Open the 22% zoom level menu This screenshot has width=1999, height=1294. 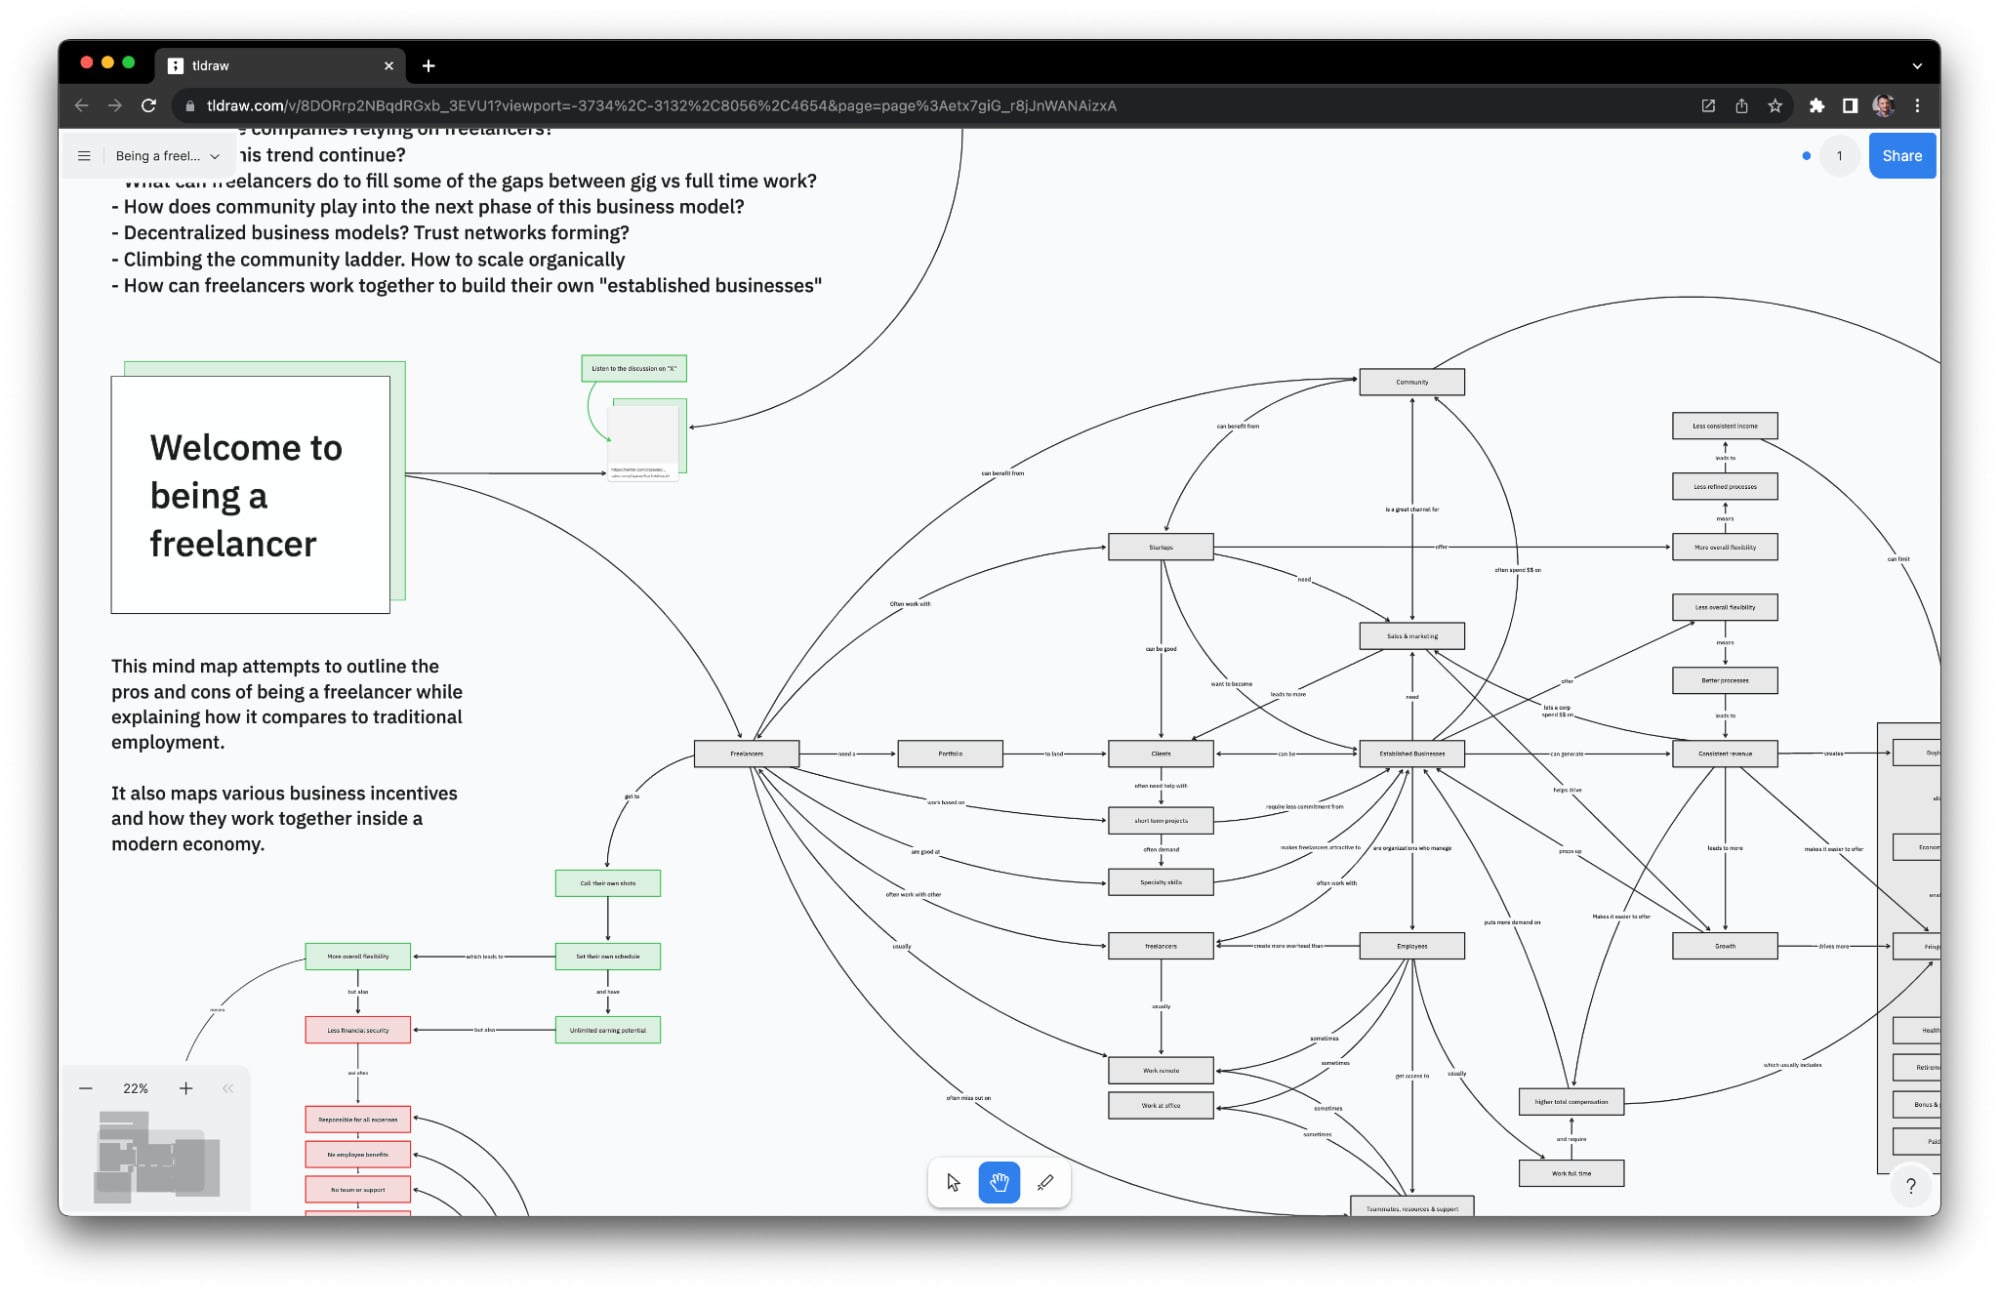[x=136, y=1089]
